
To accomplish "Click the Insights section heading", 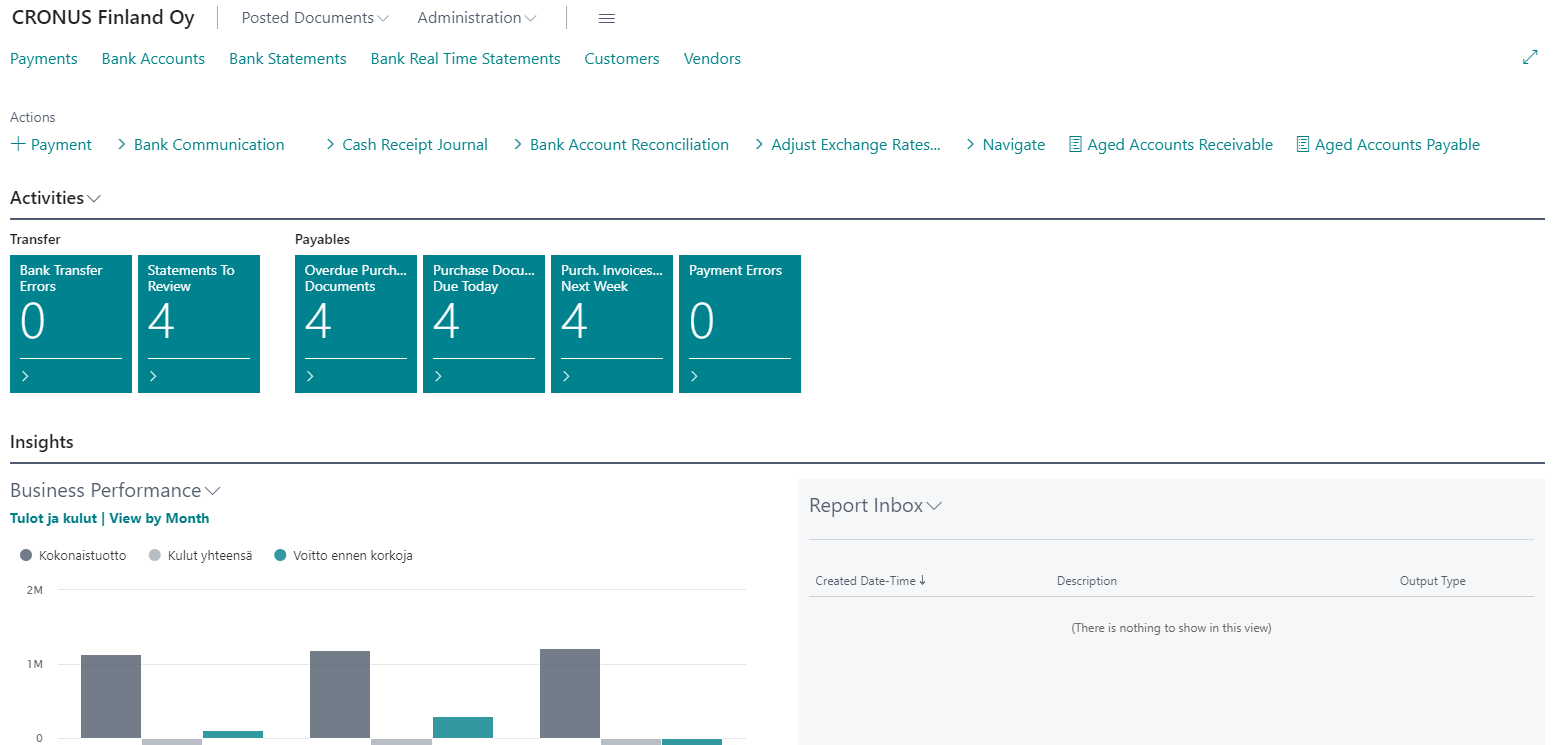I will (42, 442).
